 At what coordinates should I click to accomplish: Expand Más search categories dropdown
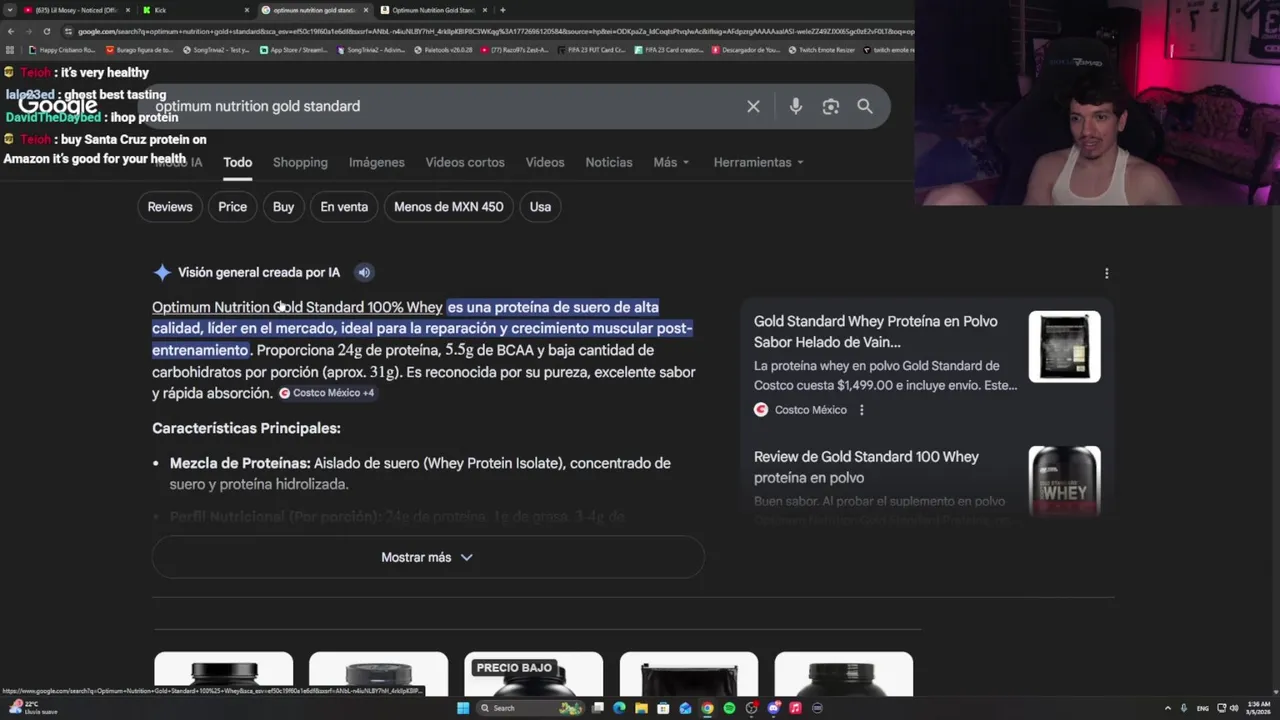pyautogui.click(x=671, y=162)
